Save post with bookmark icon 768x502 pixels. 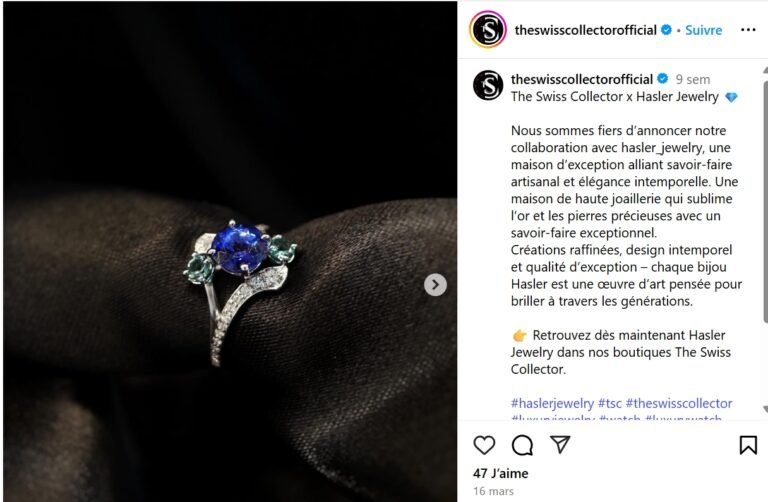pyautogui.click(x=748, y=445)
